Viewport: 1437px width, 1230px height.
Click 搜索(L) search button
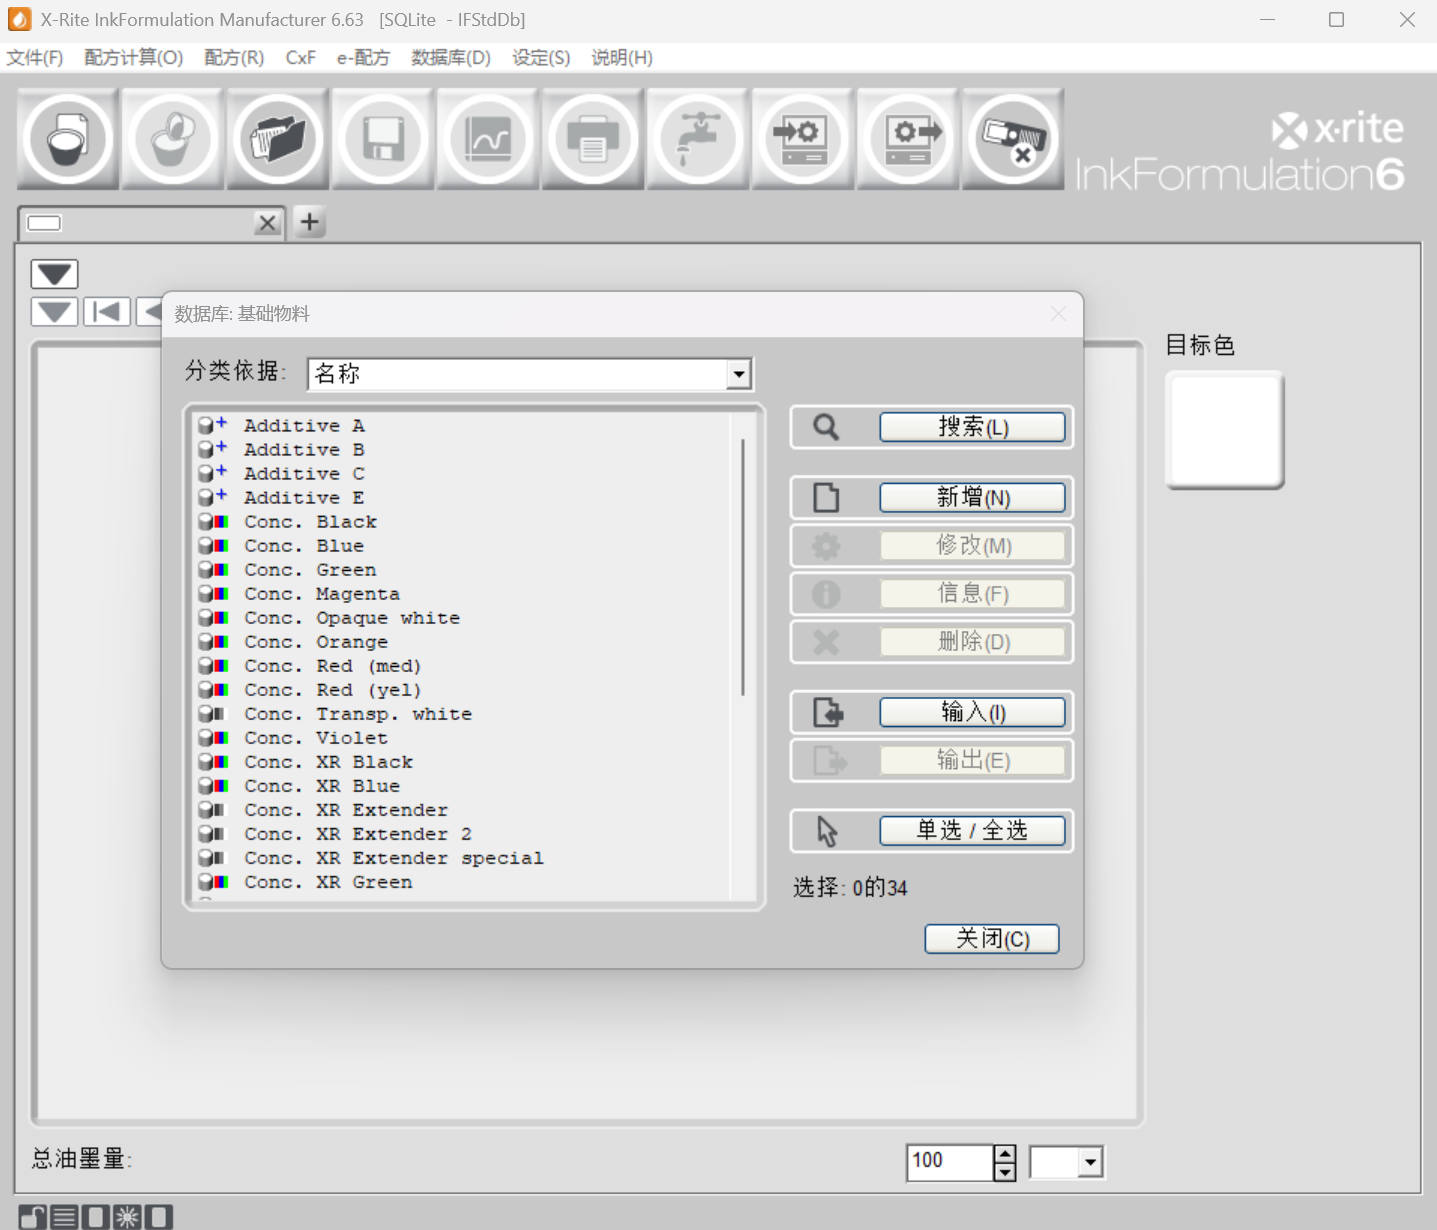tap(972, 427)
